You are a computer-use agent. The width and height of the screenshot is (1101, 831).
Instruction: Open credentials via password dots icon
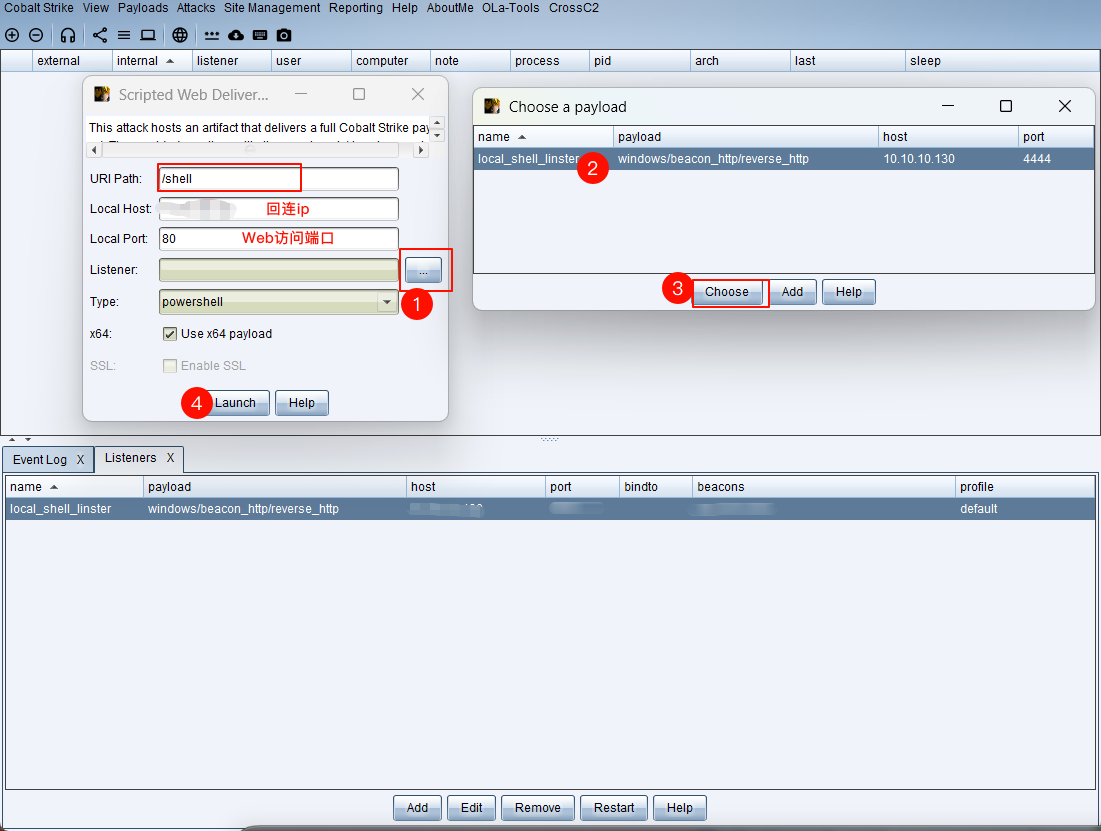(x=211, y=35)
